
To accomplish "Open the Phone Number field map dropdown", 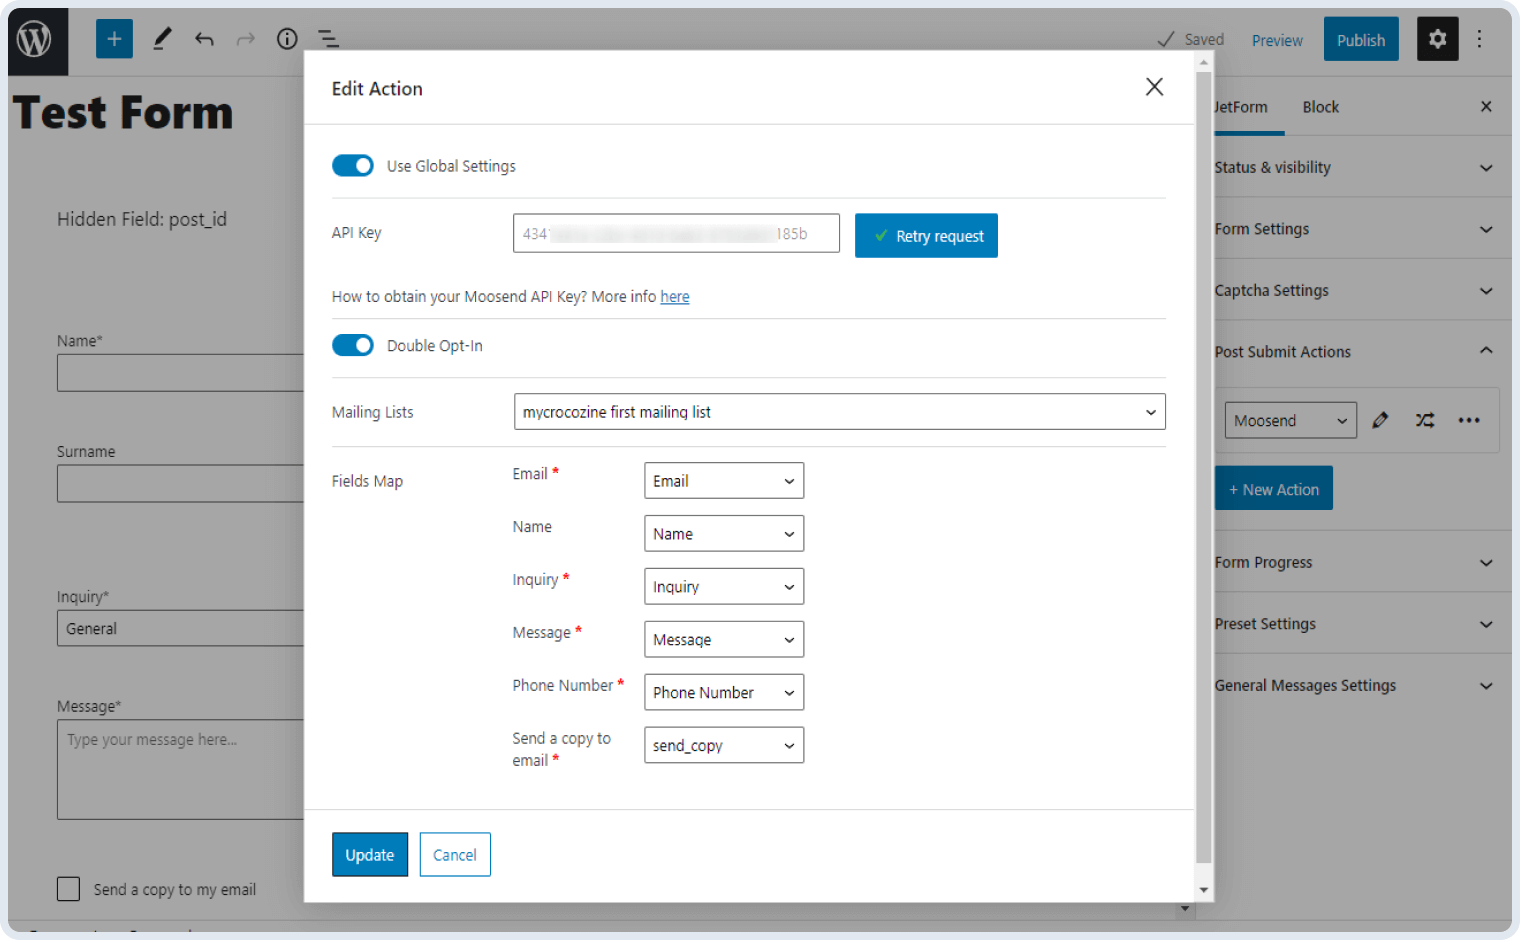I will [723, 692].
